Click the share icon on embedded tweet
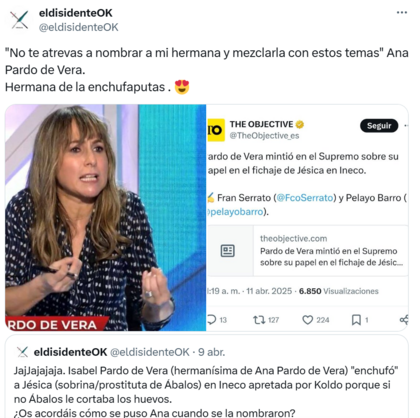 [404, 320]
